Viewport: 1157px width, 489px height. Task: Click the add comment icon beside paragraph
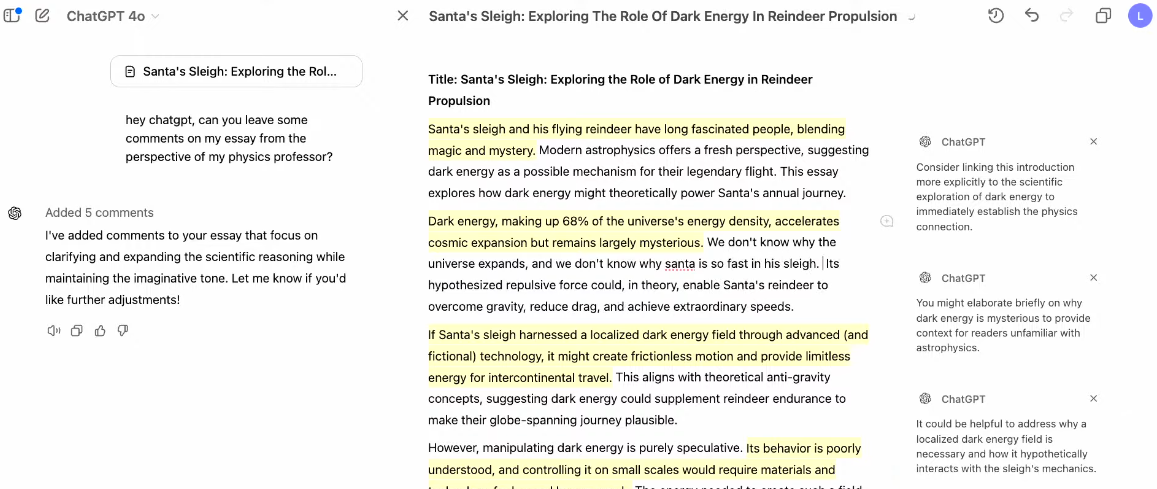point(887,221)
